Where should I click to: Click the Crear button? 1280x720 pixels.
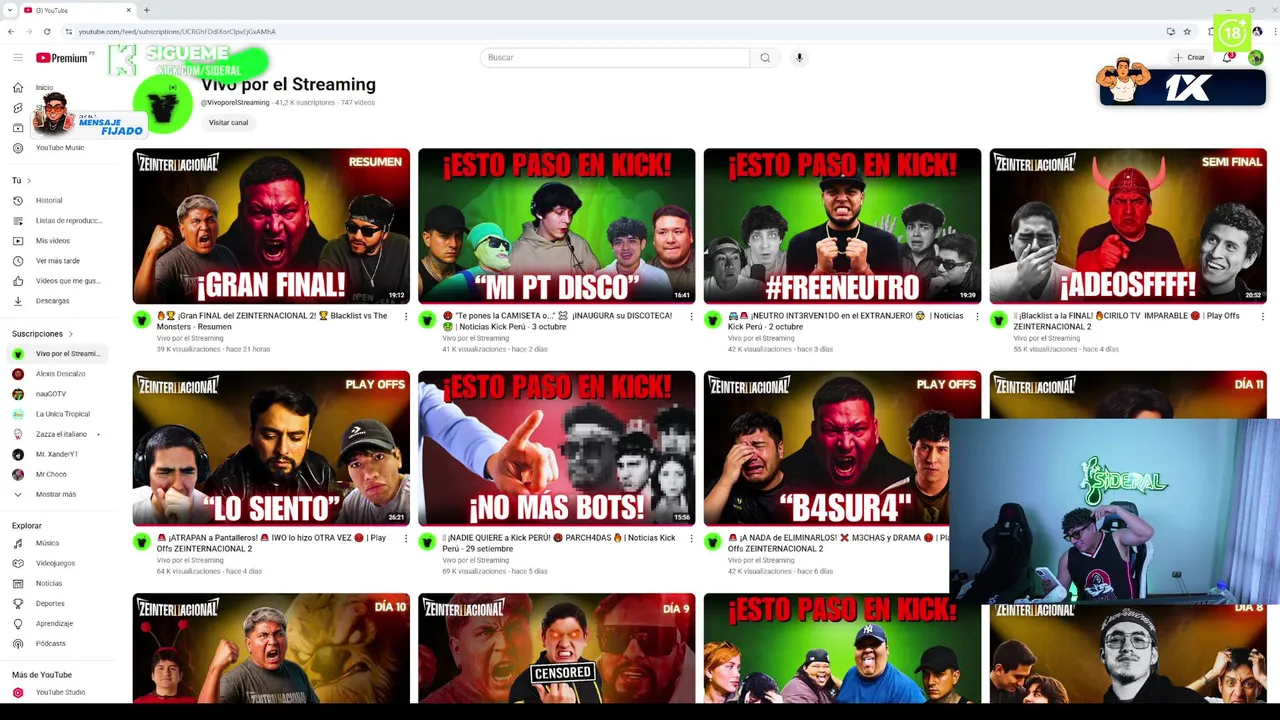point(1190,57)
